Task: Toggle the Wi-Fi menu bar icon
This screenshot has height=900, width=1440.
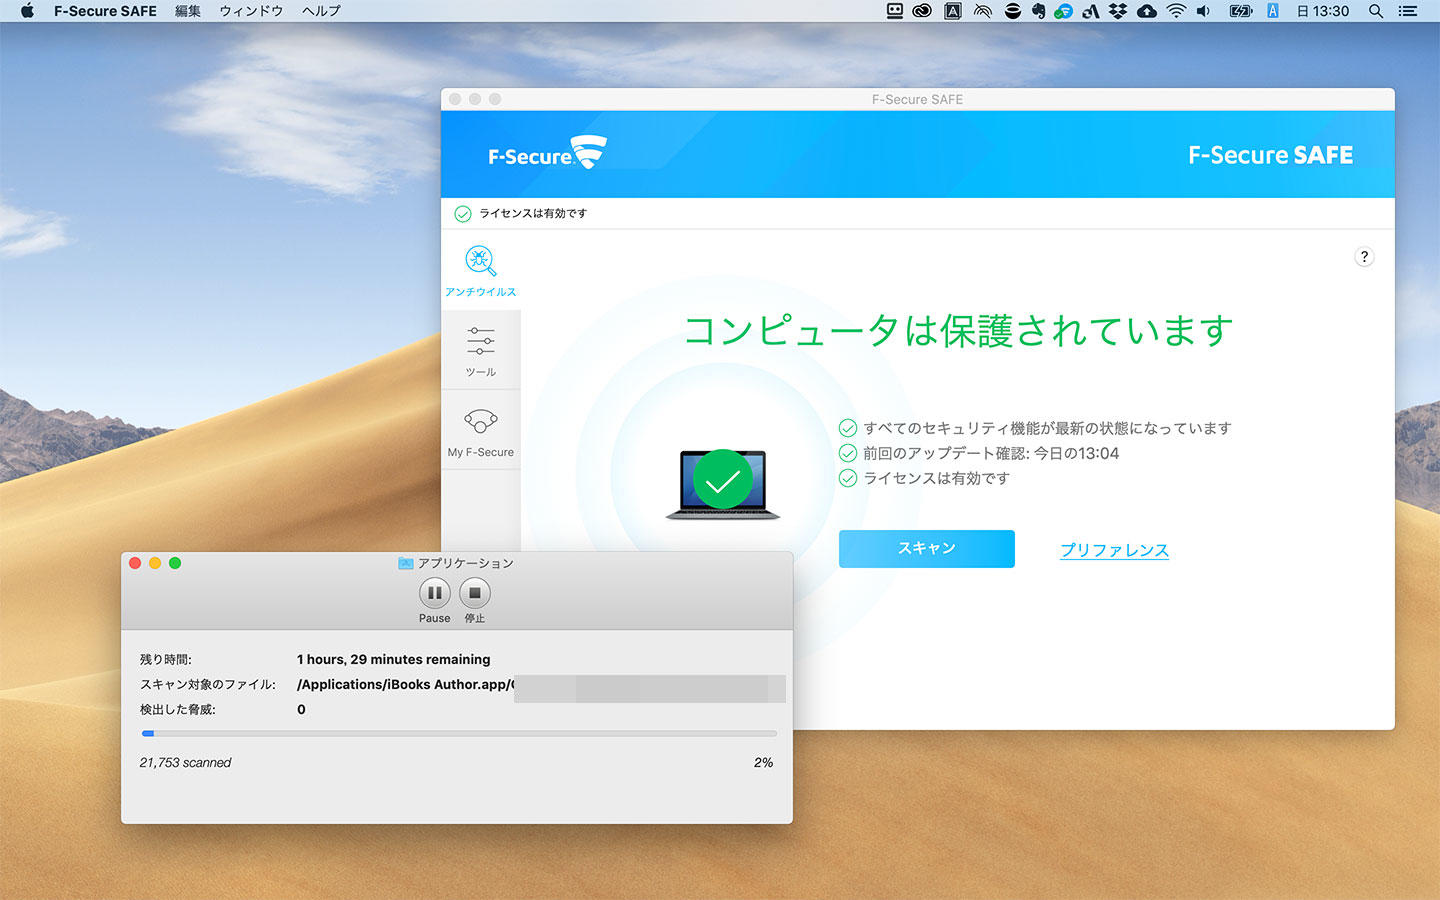Action: (1176, 11)
